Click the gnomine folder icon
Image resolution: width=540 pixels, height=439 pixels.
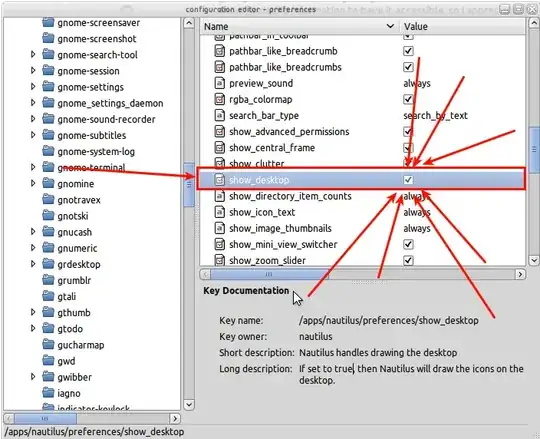pyautogui.click(x=48, y=184)
